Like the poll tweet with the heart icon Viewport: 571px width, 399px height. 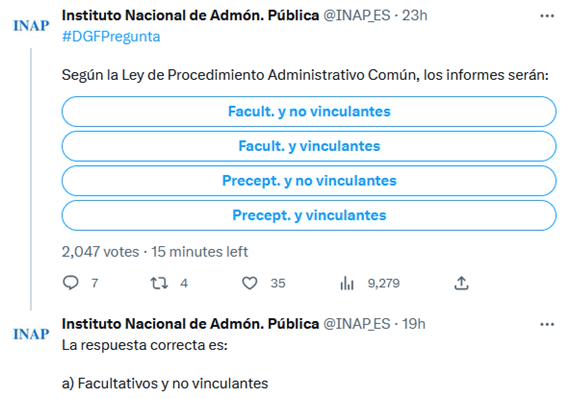pyautogui.click(x=250, y=283)
